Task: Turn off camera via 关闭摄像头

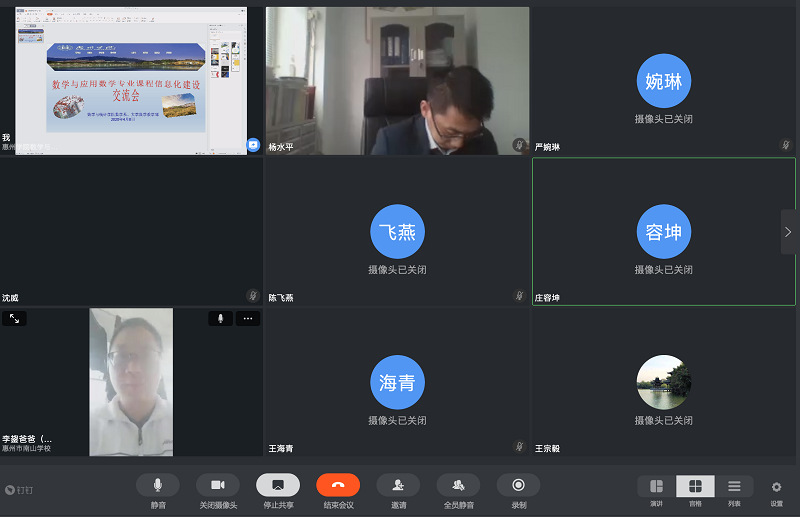Action: click(x=218, y=485)
